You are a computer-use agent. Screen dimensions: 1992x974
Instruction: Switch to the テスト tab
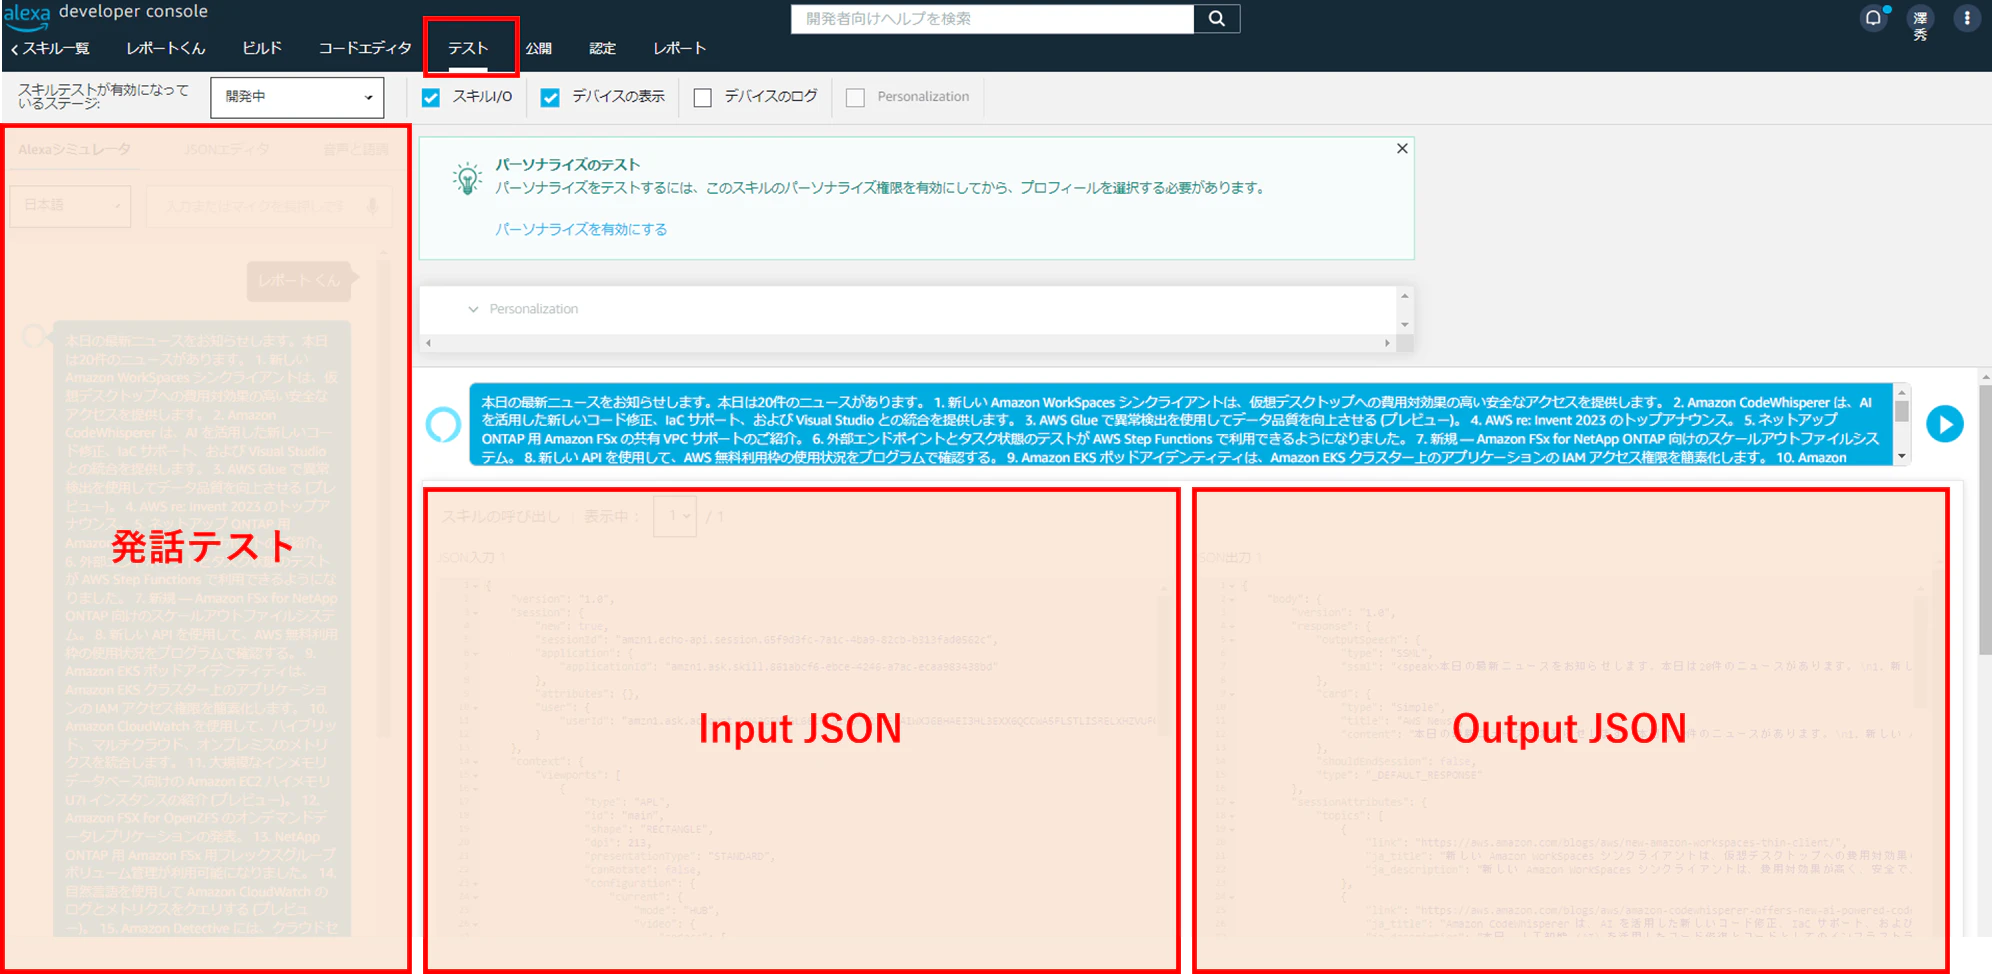(468, 48)
